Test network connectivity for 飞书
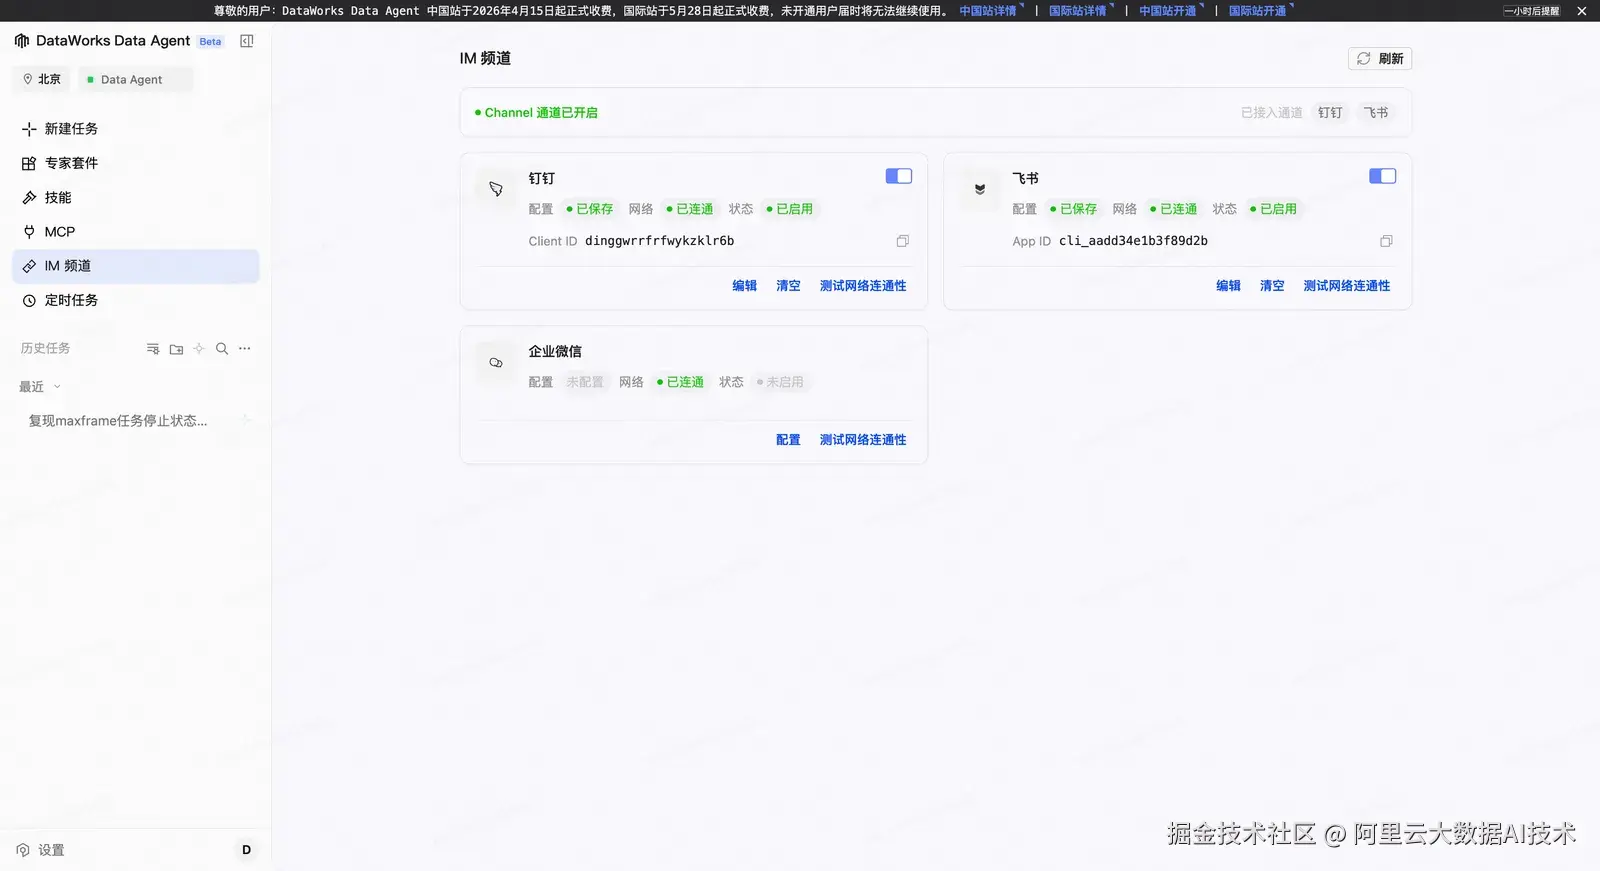This screenshot has width=1600, height=871. point(1347,286)
